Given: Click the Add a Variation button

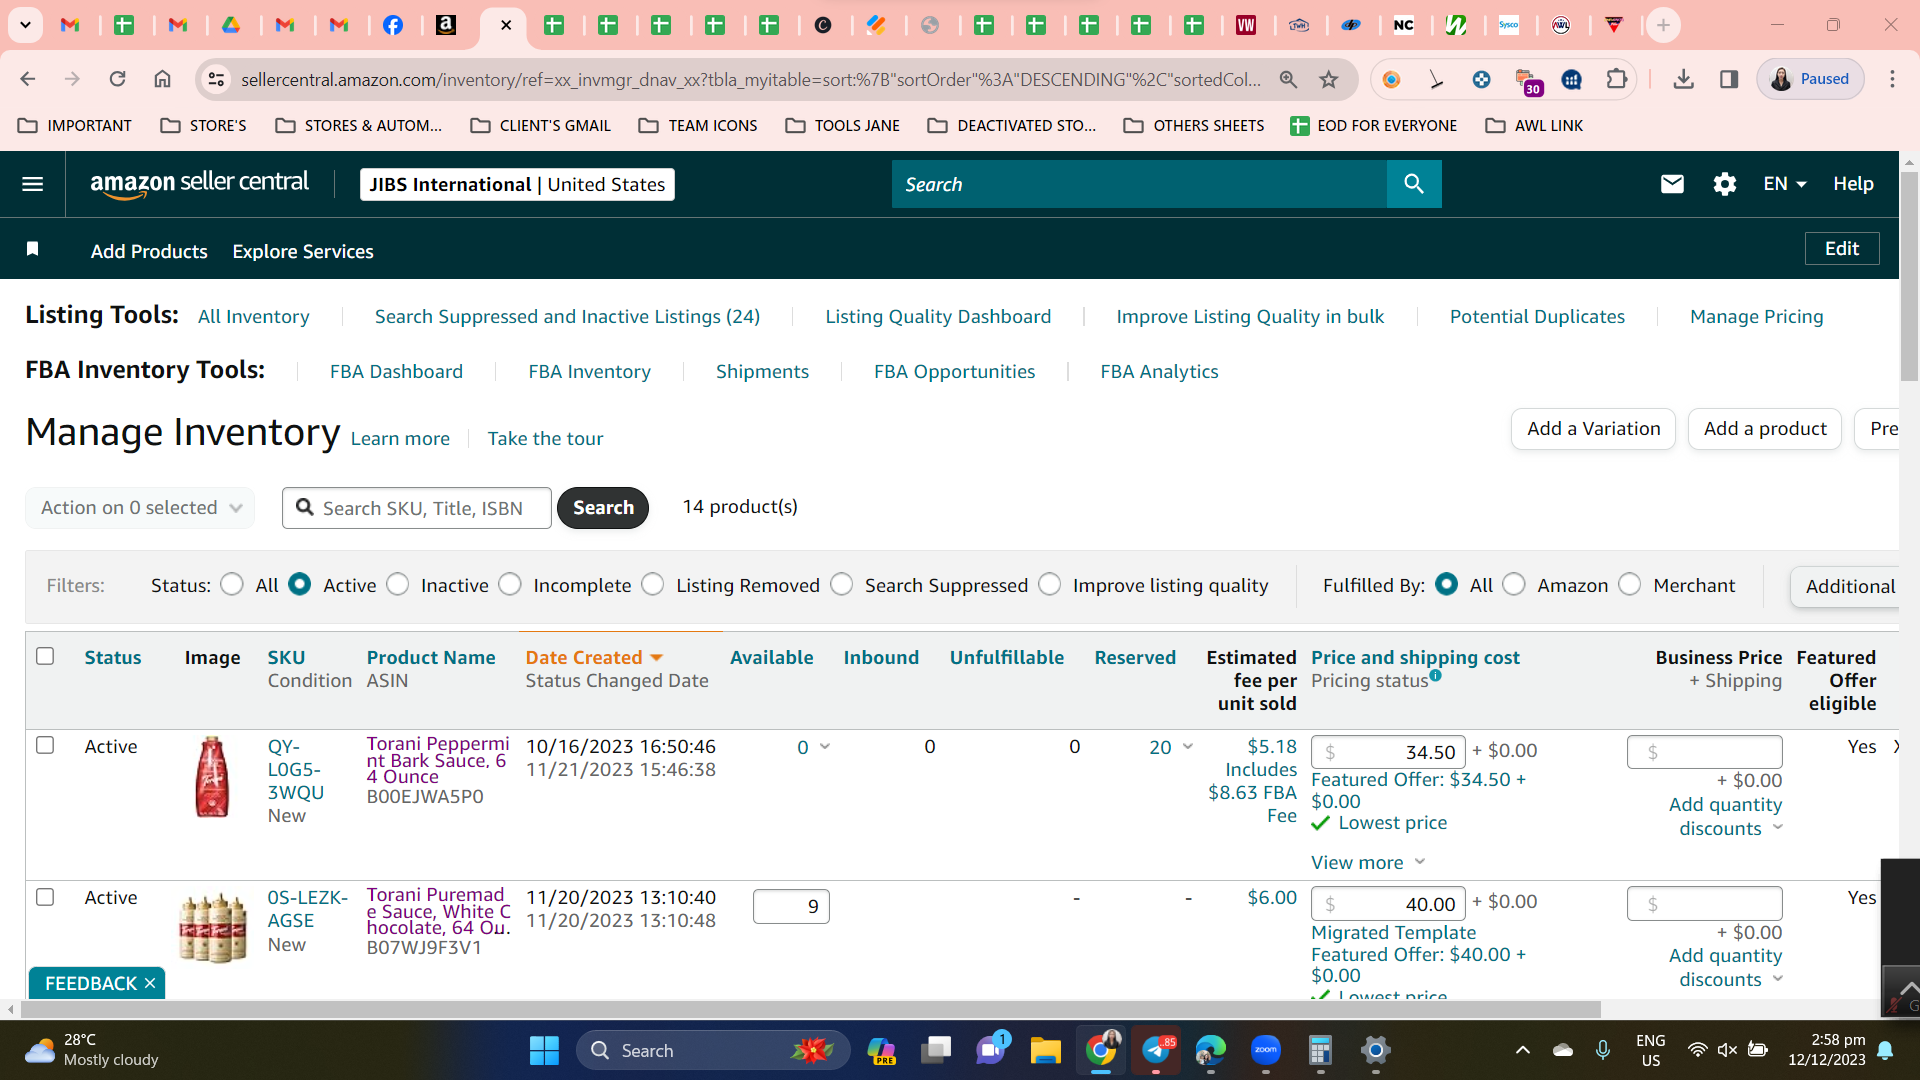Looking at the screenshot, I should click(x=1593, y=429).
